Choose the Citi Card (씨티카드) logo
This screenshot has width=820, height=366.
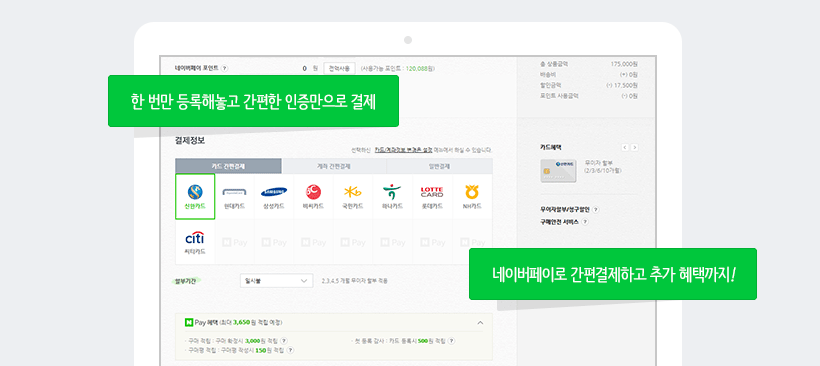195,238
